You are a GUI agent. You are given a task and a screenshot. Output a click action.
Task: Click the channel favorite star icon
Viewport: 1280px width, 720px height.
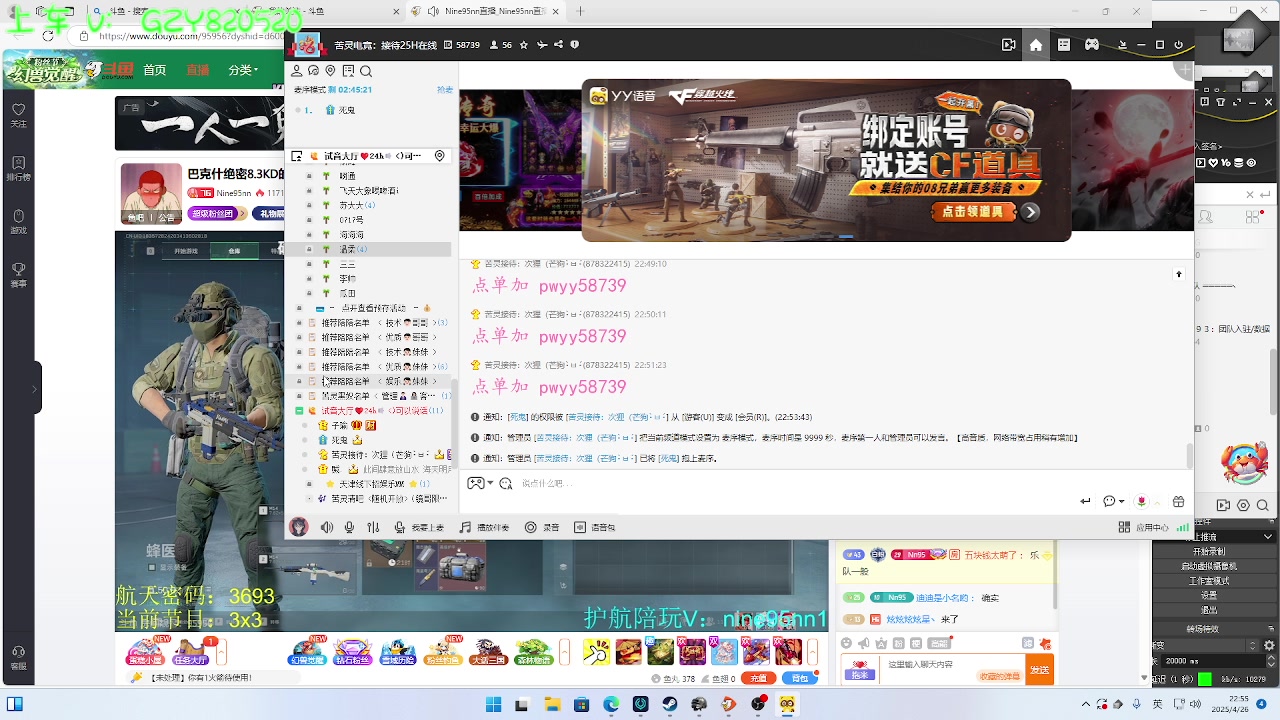tap(524, 45)
